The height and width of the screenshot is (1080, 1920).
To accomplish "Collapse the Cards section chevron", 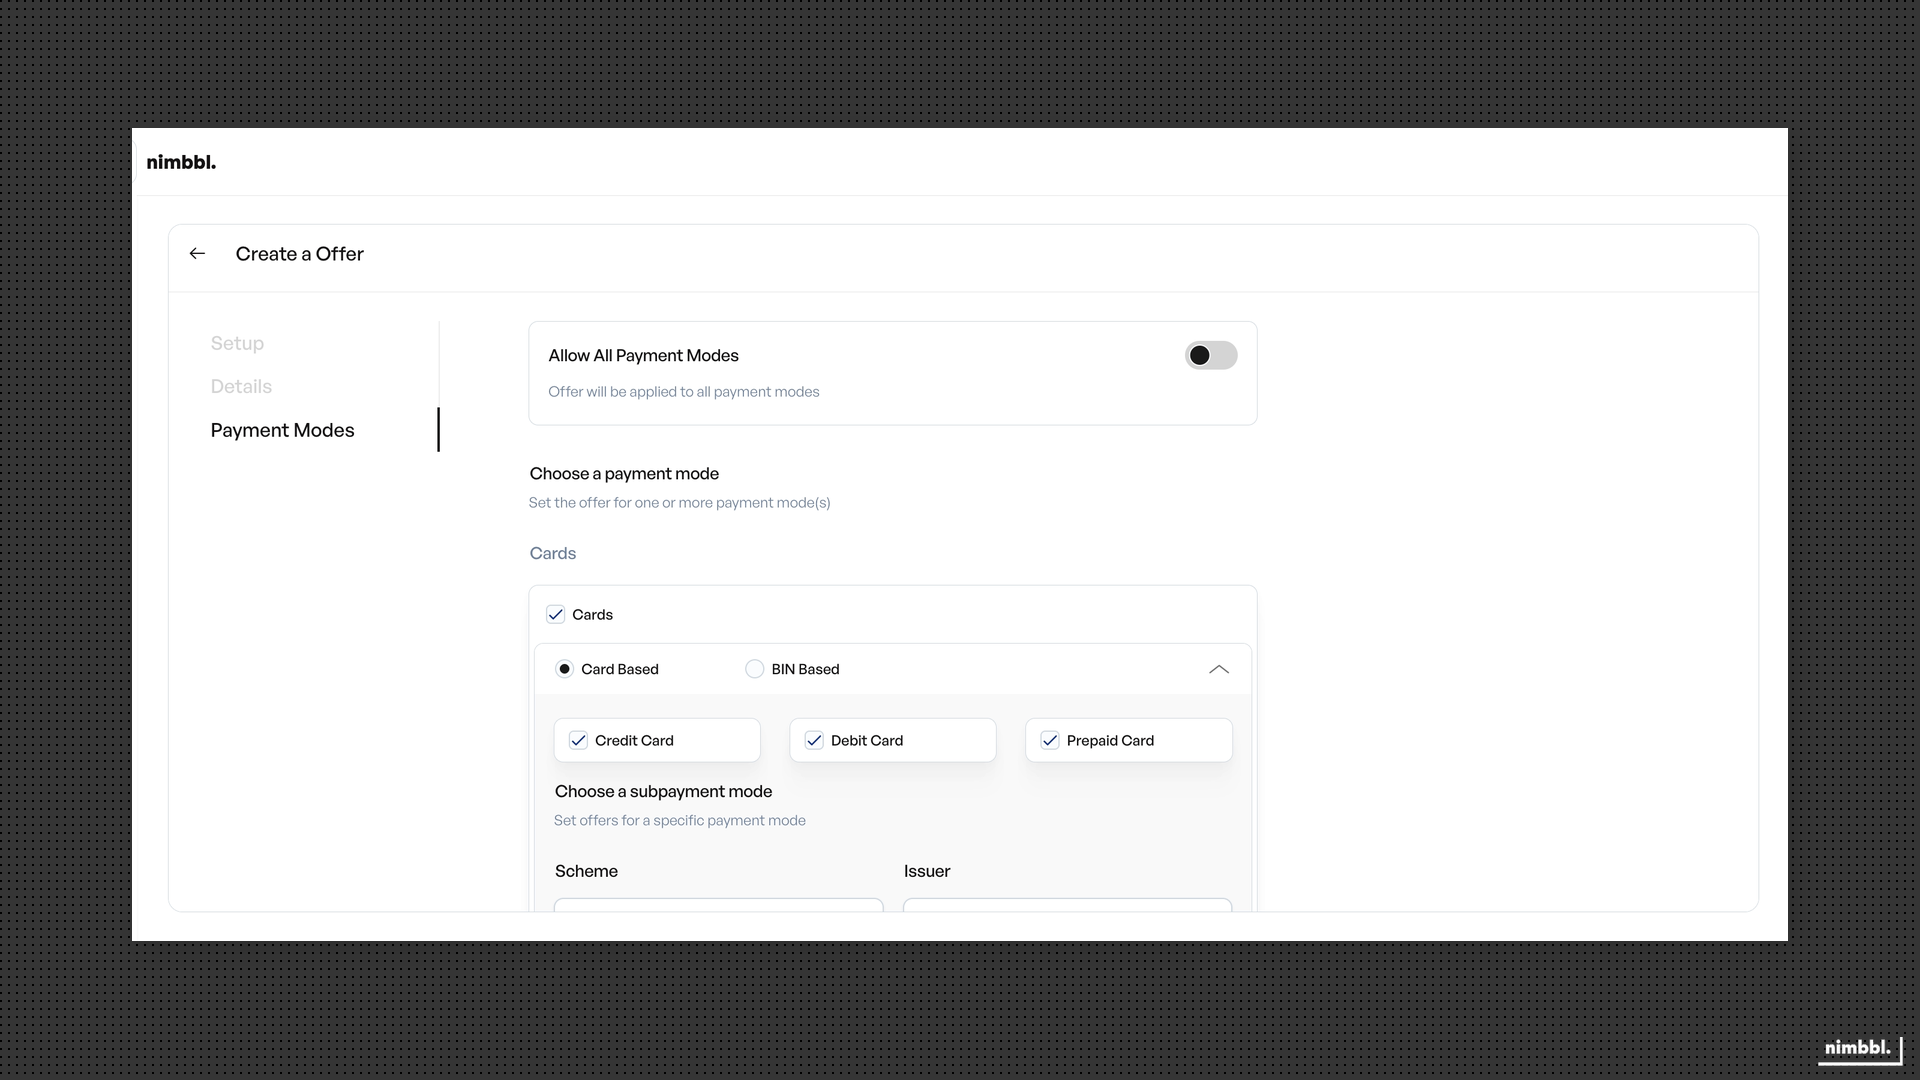I will [1218, 669].
